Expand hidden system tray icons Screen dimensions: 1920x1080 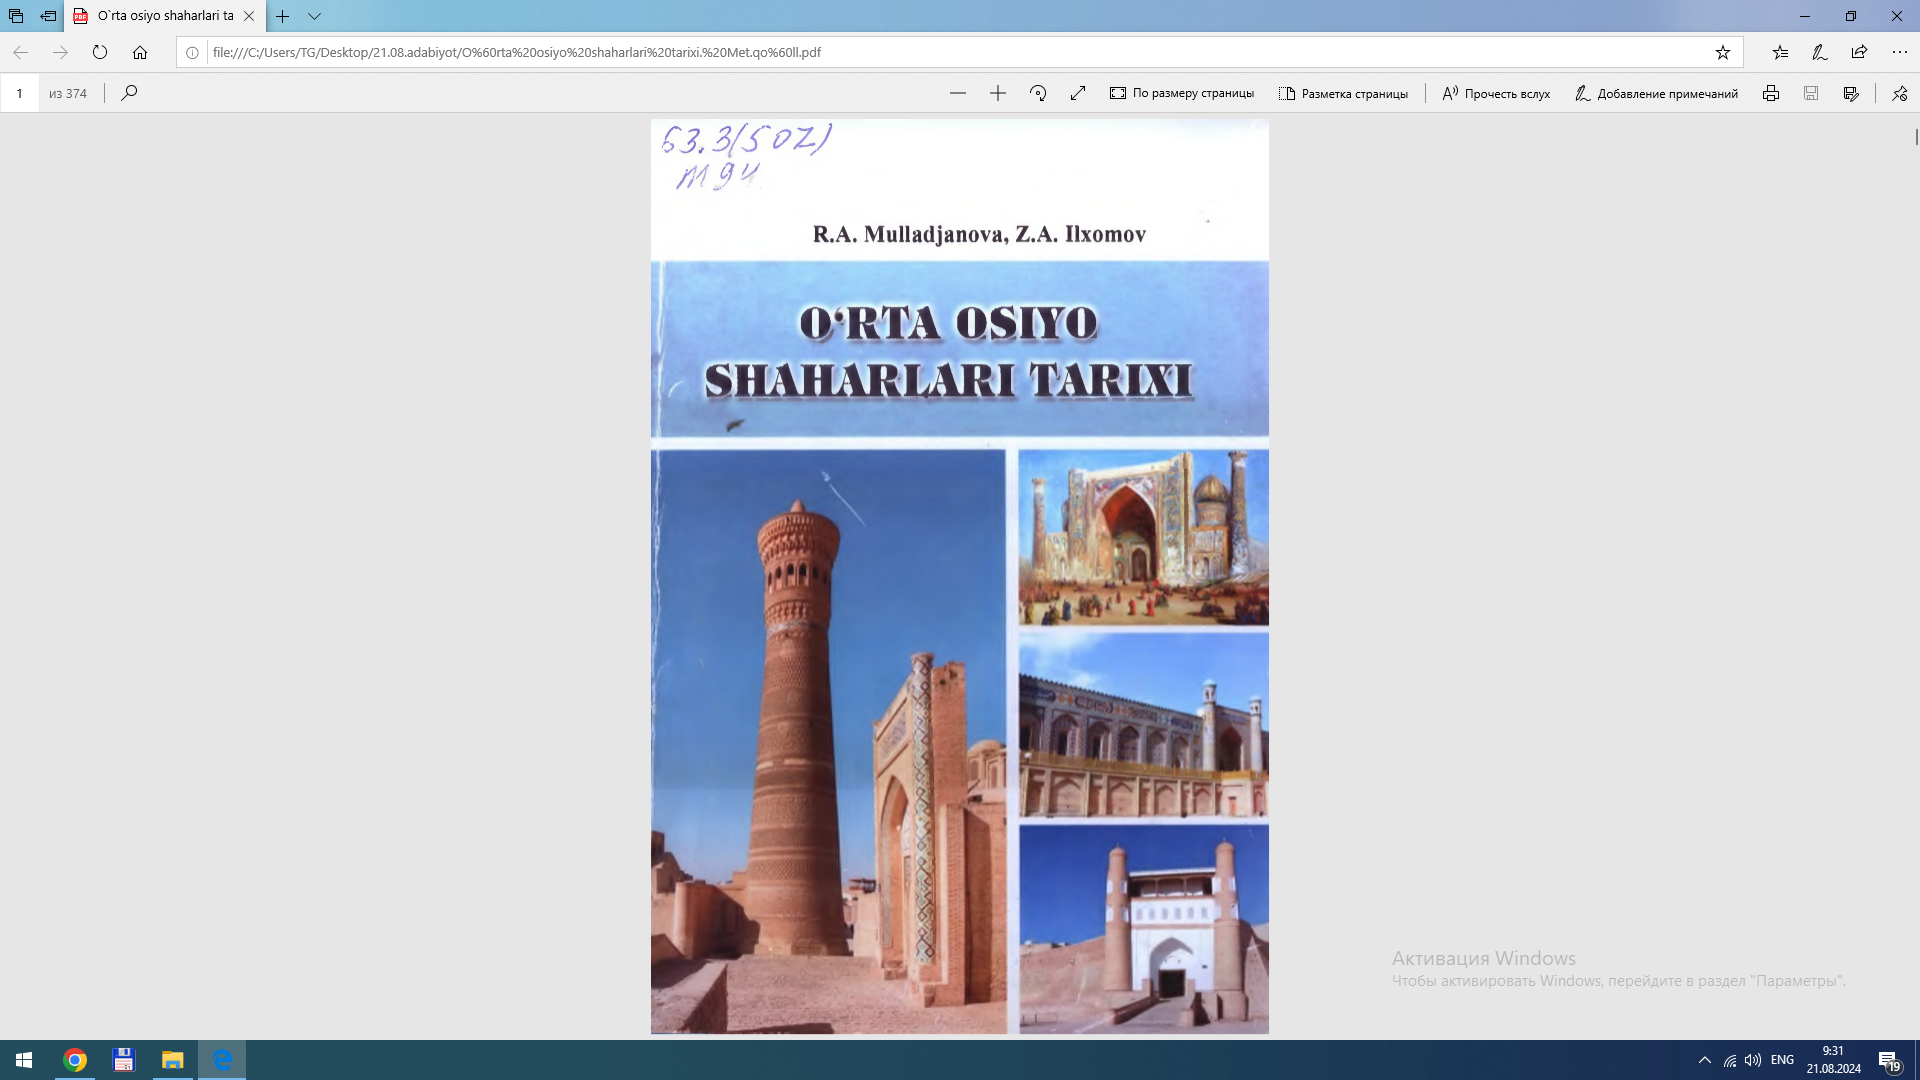click(x=1706, y=1059)
